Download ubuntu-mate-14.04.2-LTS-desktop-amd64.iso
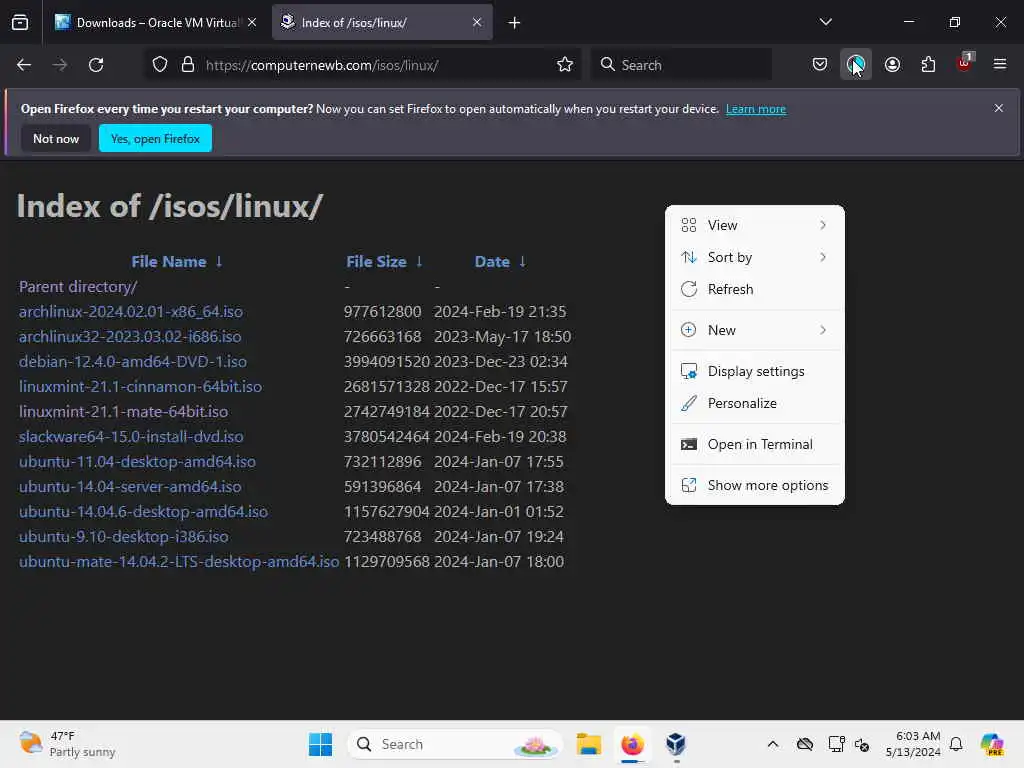The image size is (1024, 768). coord(179,562)
